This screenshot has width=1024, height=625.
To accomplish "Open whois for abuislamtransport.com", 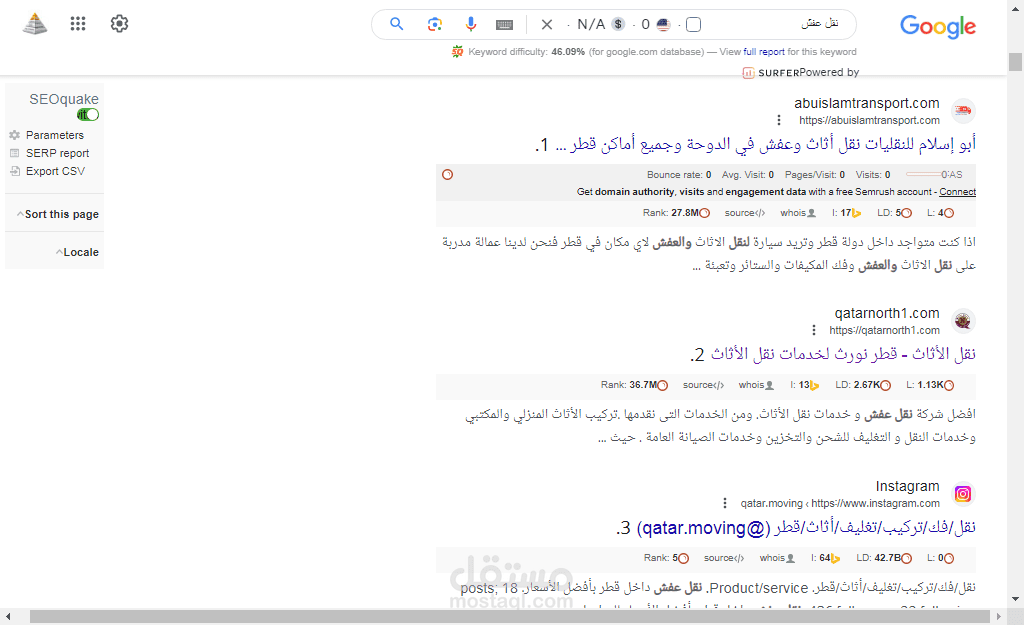I will point(798,213).
